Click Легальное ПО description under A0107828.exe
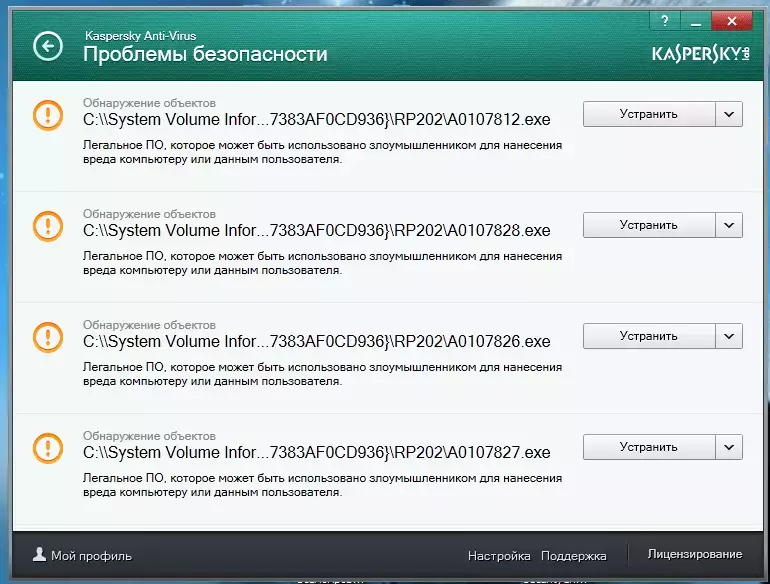The image size is (770, 584). [x=323, y=263]
